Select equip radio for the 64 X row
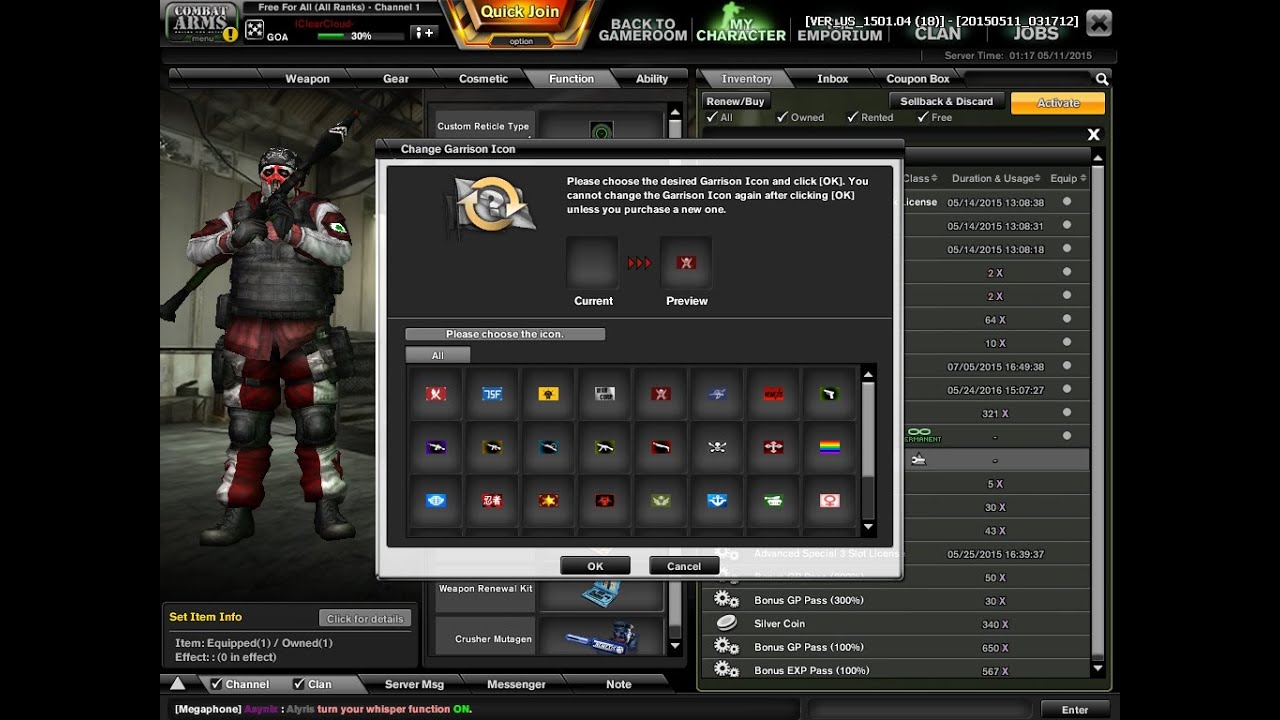The width and height of the screenshot is (1280, 720). (x=1067, y=319)
